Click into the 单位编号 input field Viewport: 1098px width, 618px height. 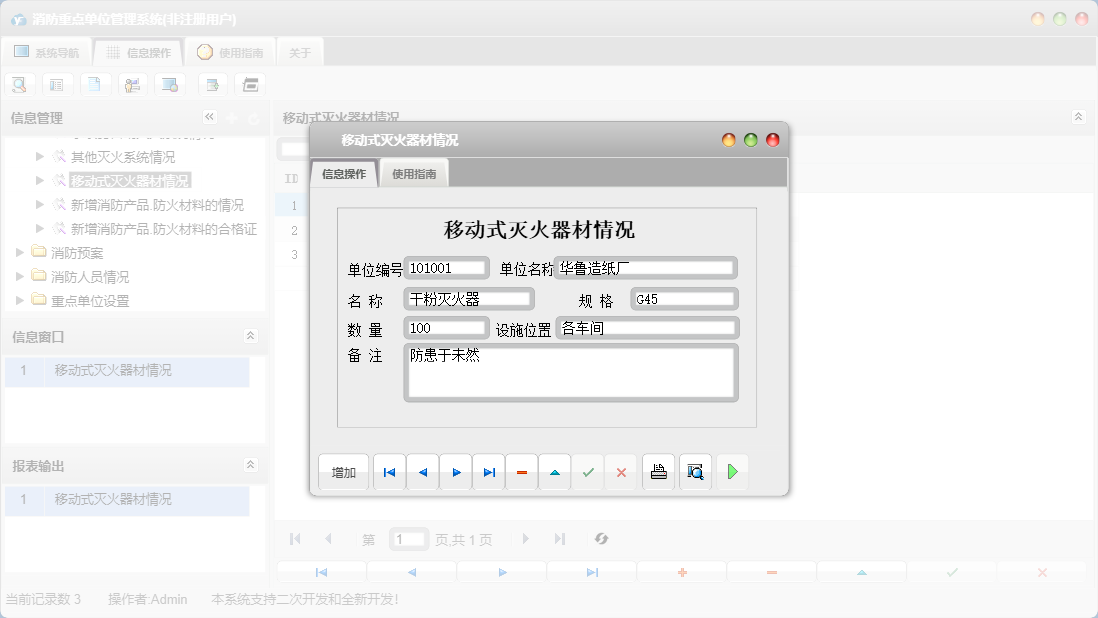click(445, 267)
